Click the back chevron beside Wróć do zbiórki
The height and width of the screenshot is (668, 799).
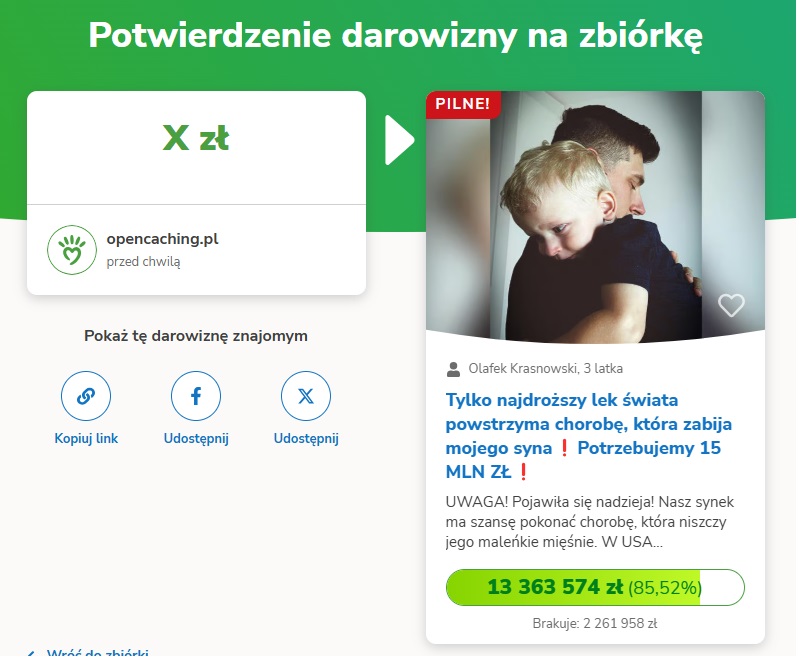(32, 654)
